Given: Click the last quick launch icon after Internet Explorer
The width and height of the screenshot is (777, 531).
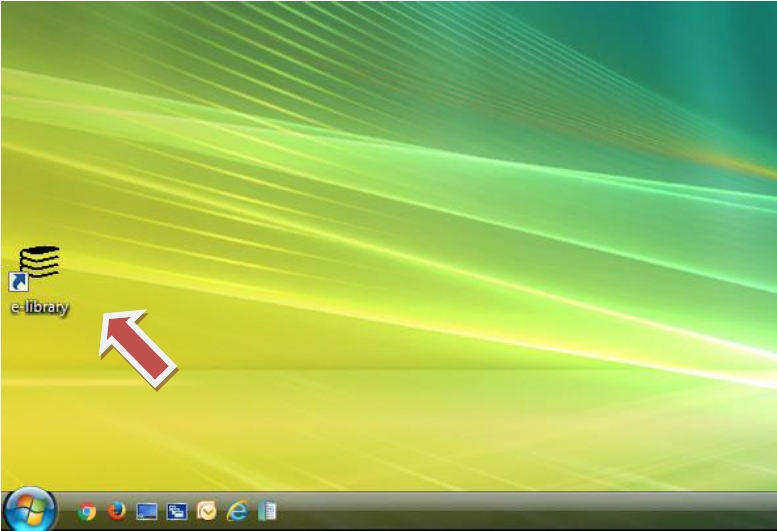Looking at the screenshot, I should 265,511.
